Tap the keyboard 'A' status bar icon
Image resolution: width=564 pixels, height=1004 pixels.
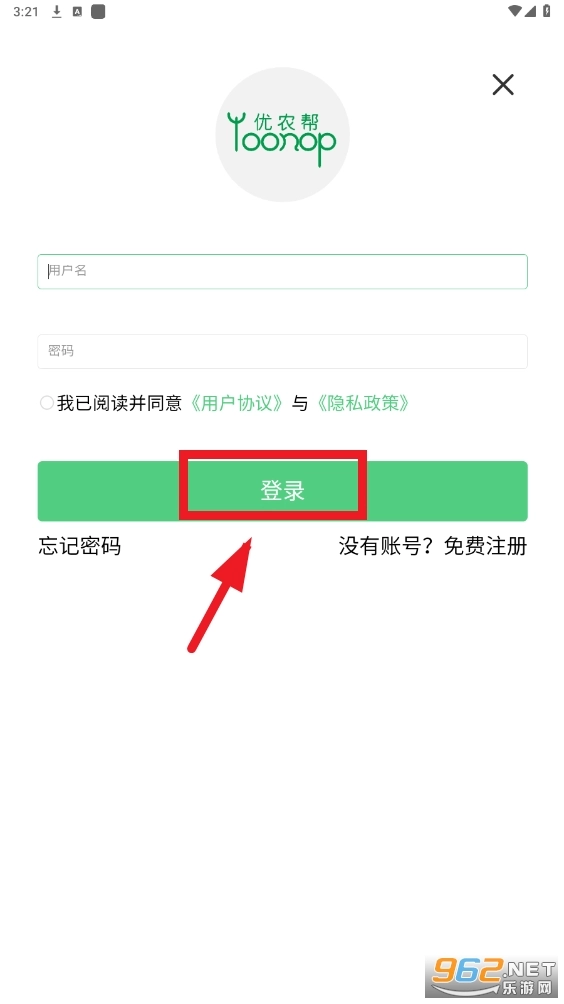77,12
